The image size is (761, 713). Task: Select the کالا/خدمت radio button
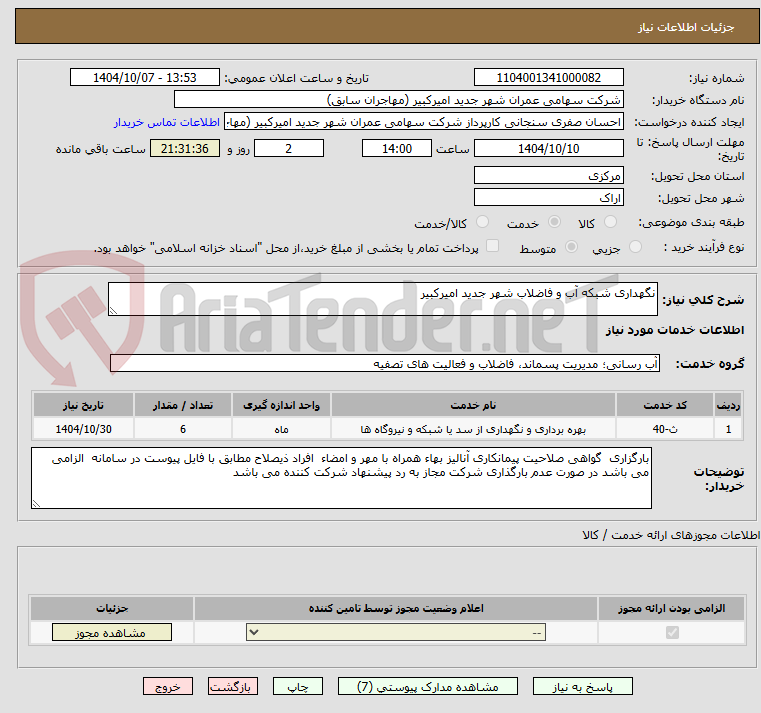click(x=482, y=222)
